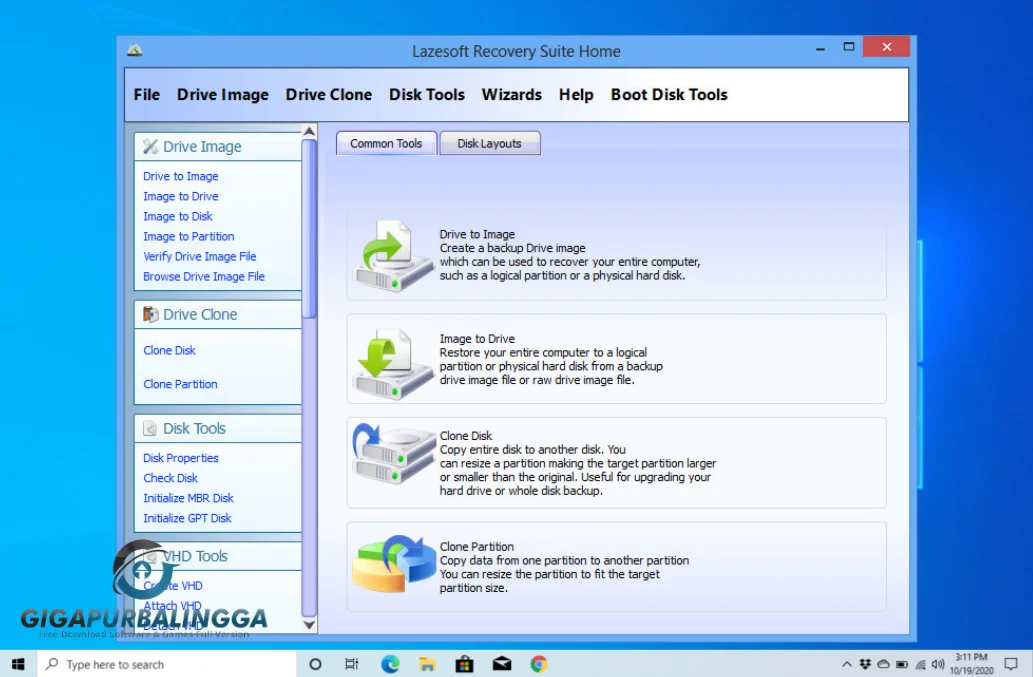Screen dimensions: 1033x677
Task: Click Image to Drive sidebar link
Action: pyautogui.click(x=181, y=196)
